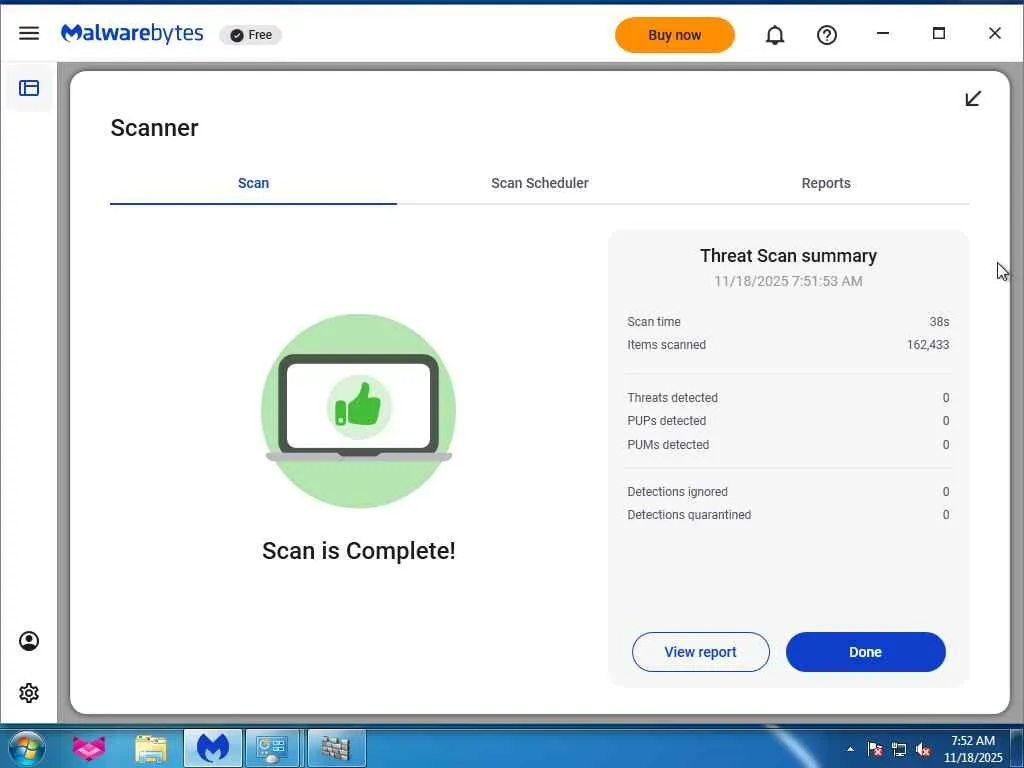The width and height of the screenshot is (1024, 768).
Task: Open the hamburger menu
Action: [29, 33]
